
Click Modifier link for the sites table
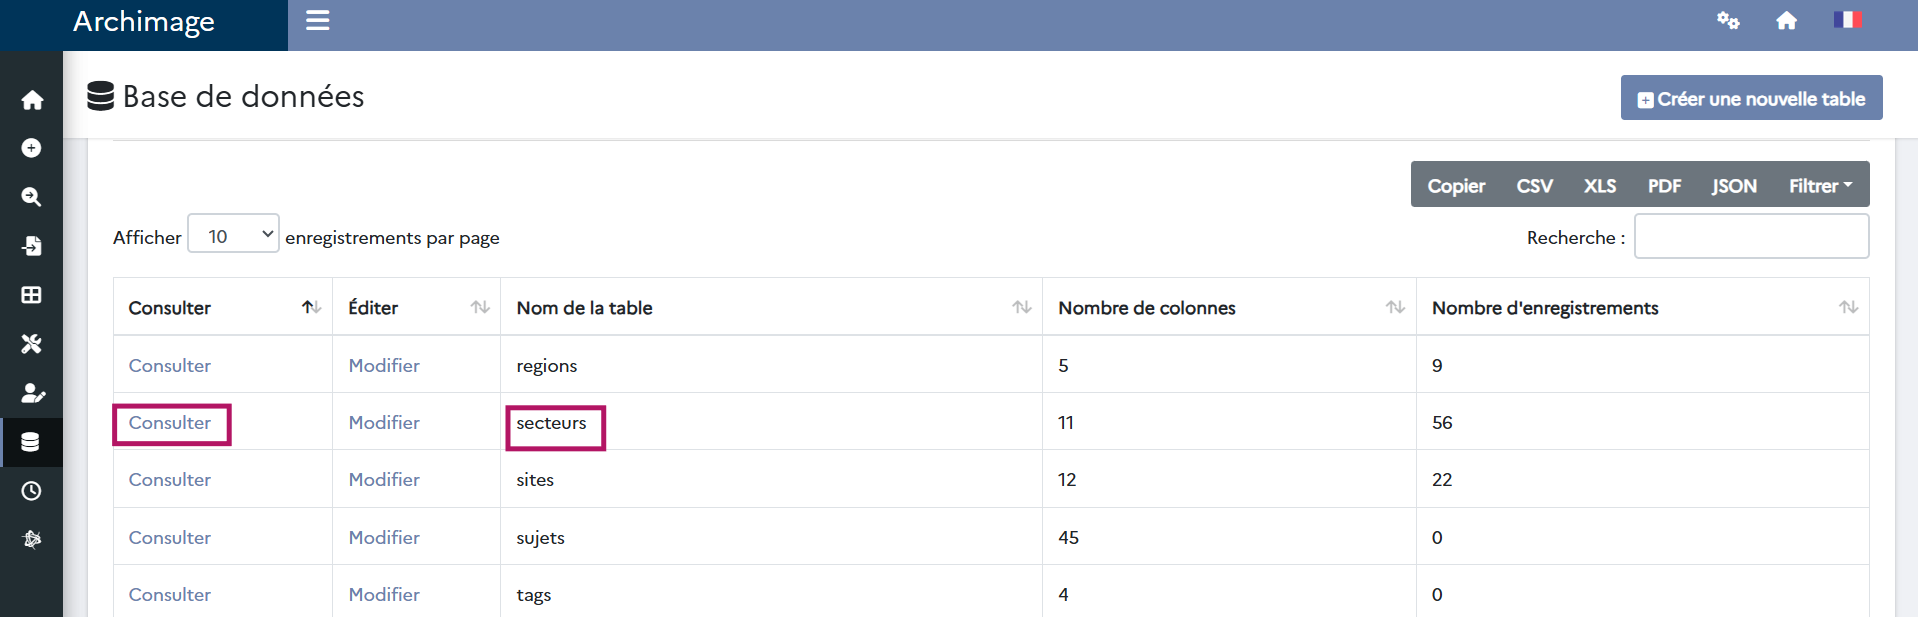(x=384, y=480)
